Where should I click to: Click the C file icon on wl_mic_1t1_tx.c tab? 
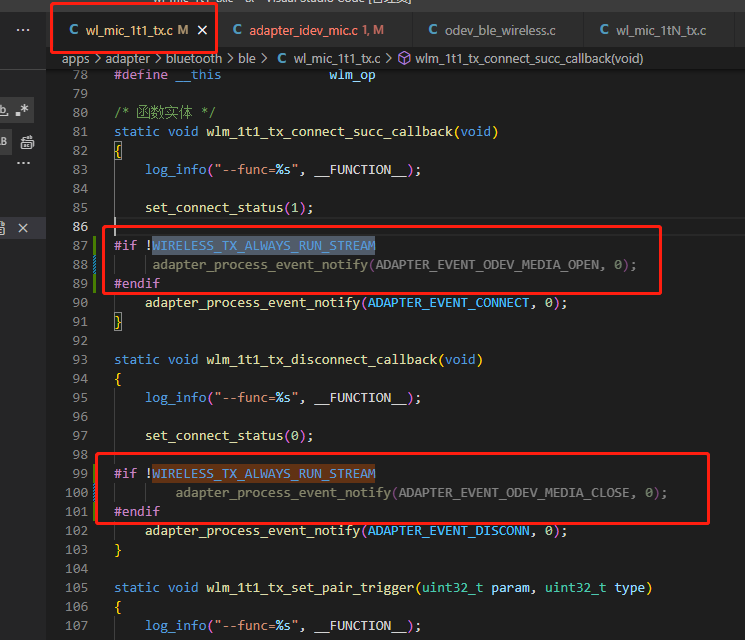pos(74,29)
